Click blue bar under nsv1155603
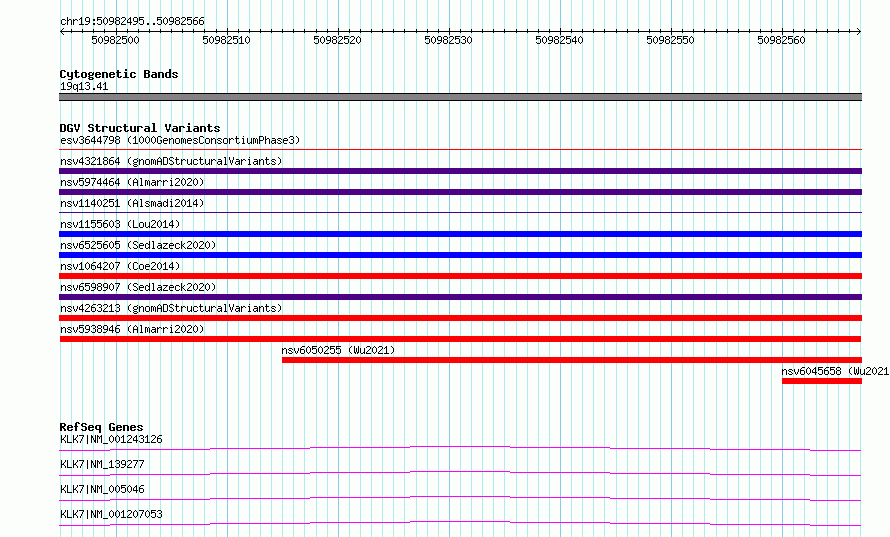890x537 pixels. (460, 234)
